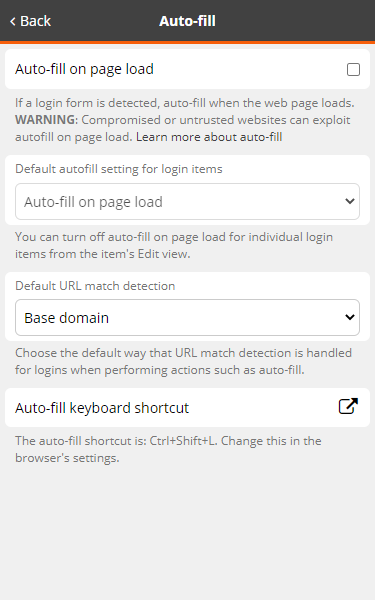The image size is (375, 600).
Task: Click the 'Default autofill setting for login items' label
Action: pos(119,169)
